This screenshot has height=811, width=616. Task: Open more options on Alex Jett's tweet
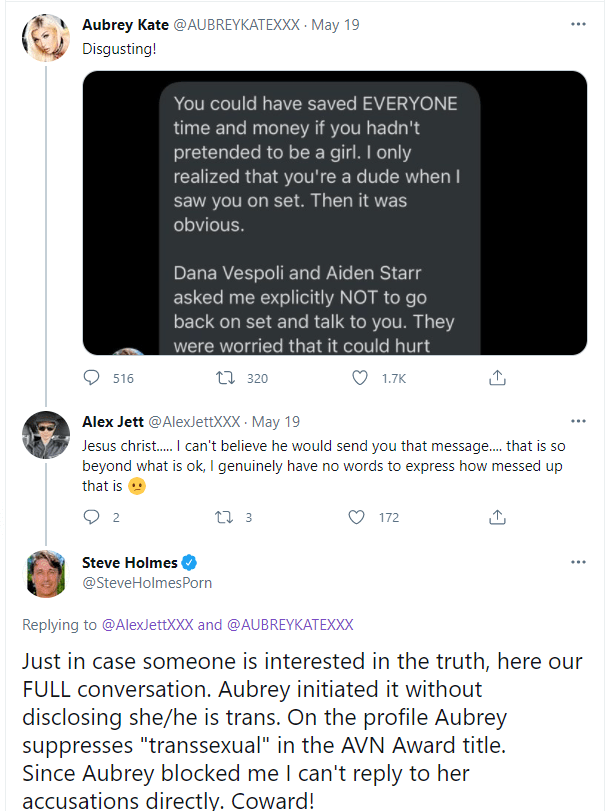coord(578,422)
